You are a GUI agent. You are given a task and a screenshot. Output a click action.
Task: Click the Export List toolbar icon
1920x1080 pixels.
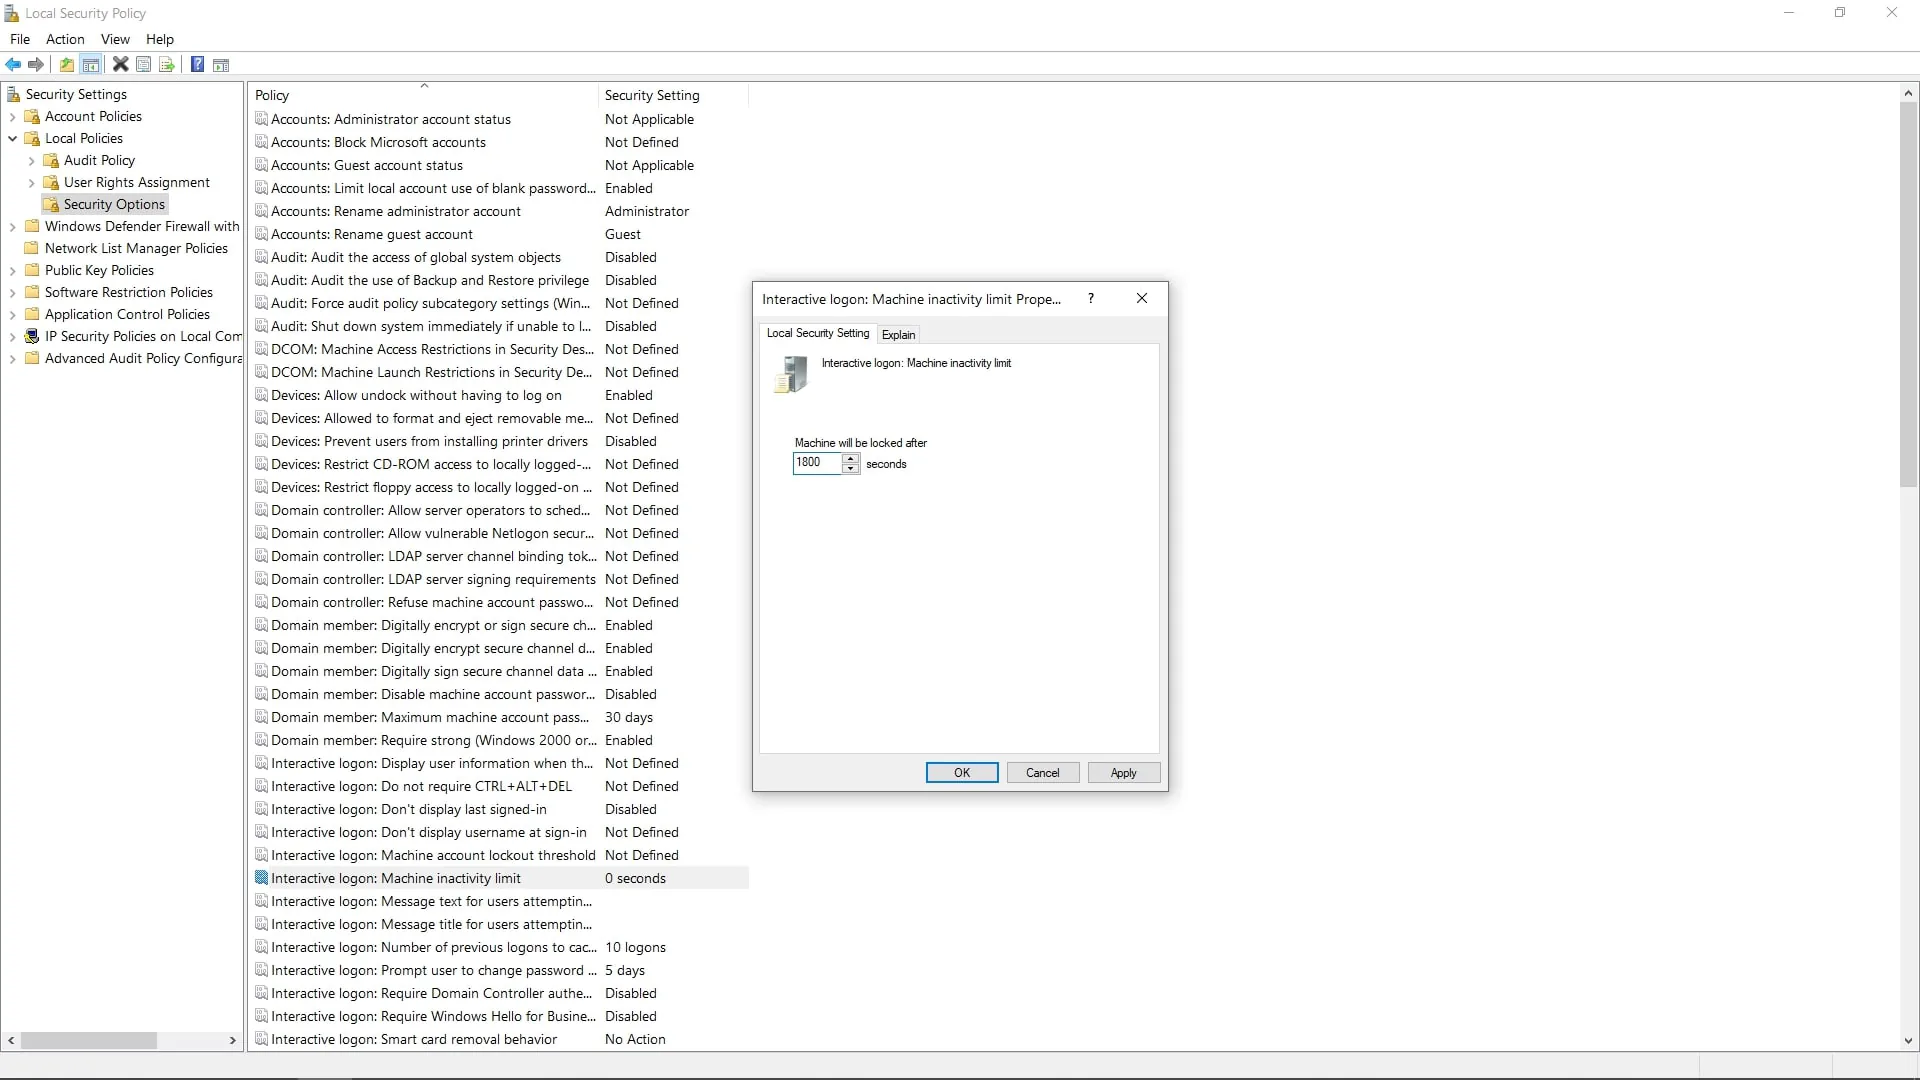[x=167, y=65]
